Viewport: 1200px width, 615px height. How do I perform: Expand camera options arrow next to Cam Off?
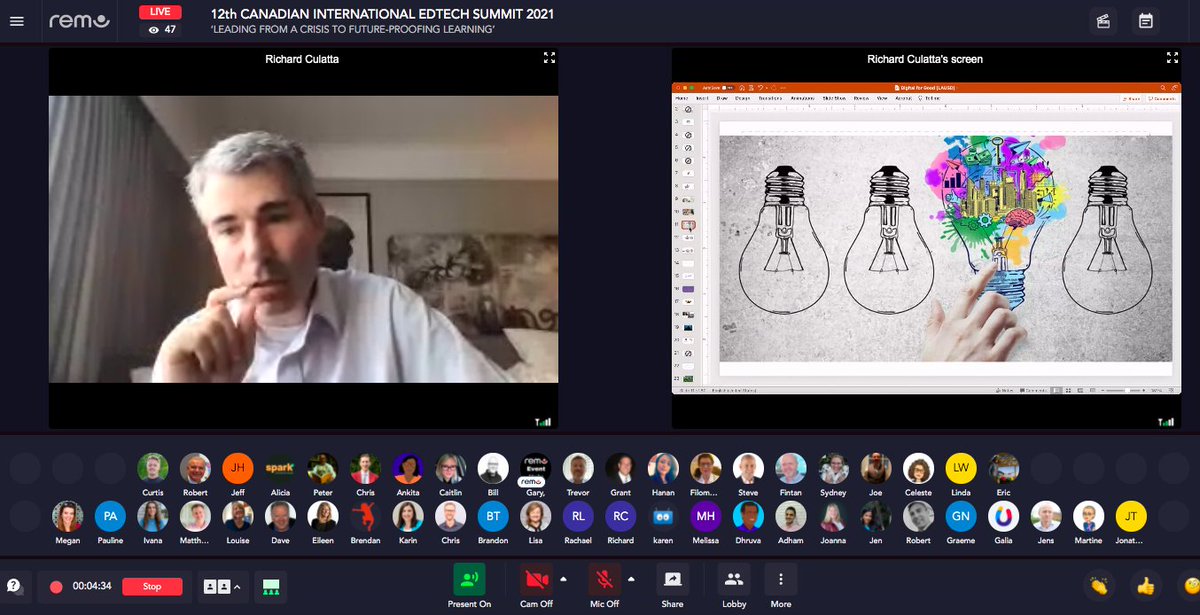click(563, 578)
